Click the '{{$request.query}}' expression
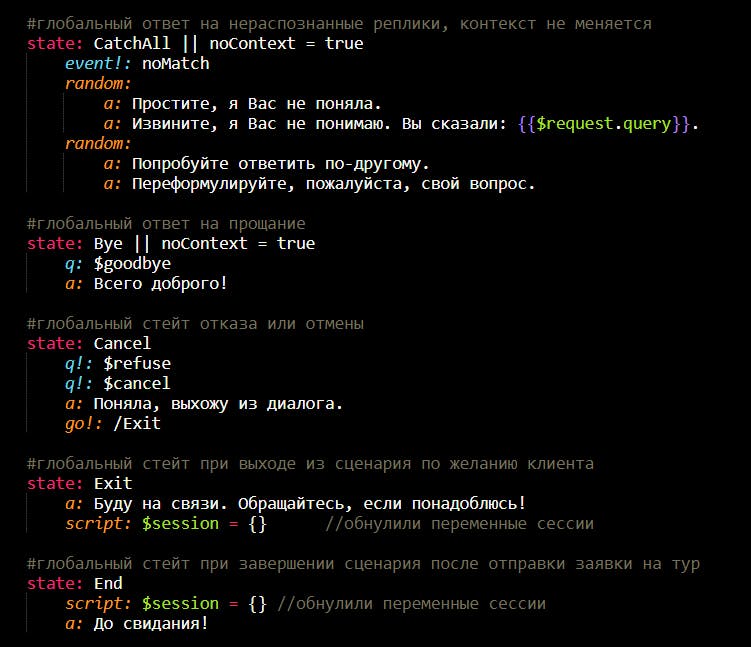The height and width of the screenshot is (647, 751). point(603,124)
